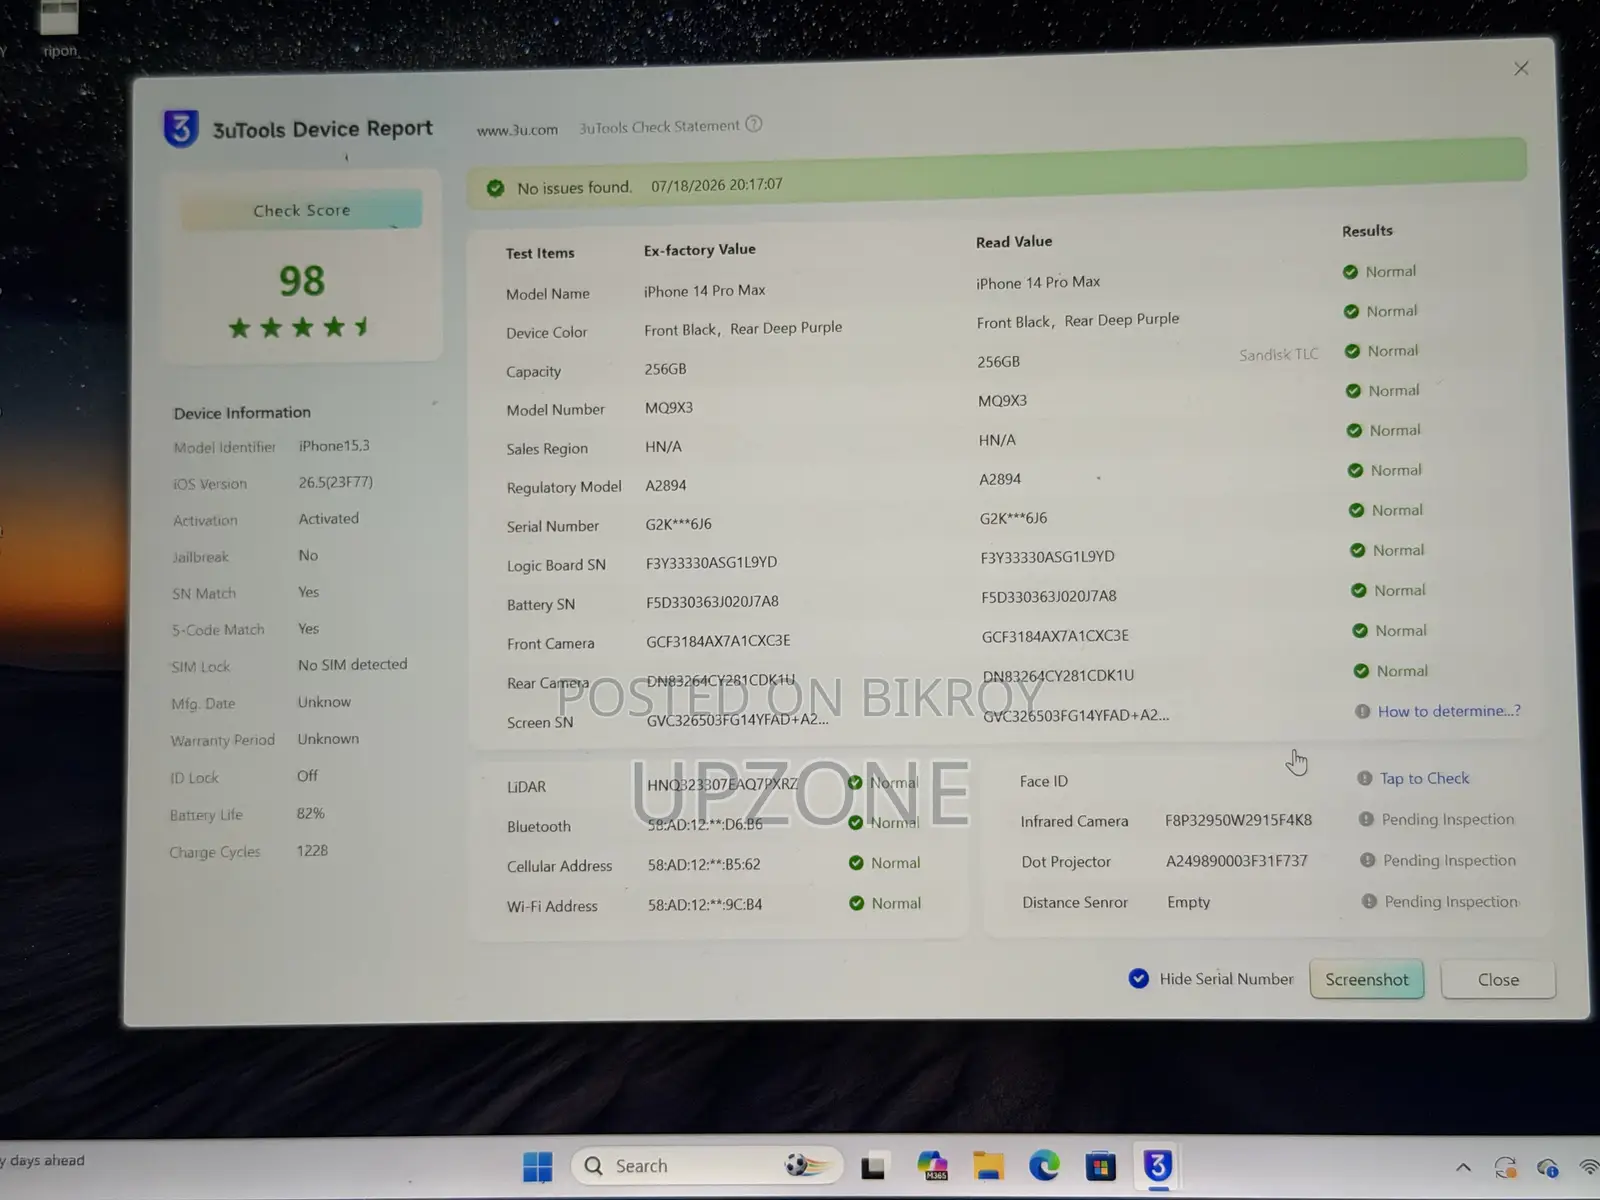Uncheck the Hide Serial Number checkbox
Screen dimensions: 1600x1200
[1138, 978]
